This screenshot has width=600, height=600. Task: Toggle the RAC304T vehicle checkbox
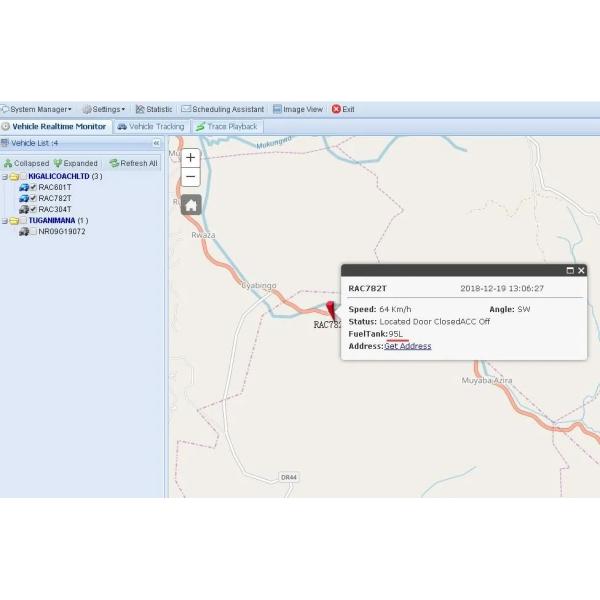[x=33, y=209]
